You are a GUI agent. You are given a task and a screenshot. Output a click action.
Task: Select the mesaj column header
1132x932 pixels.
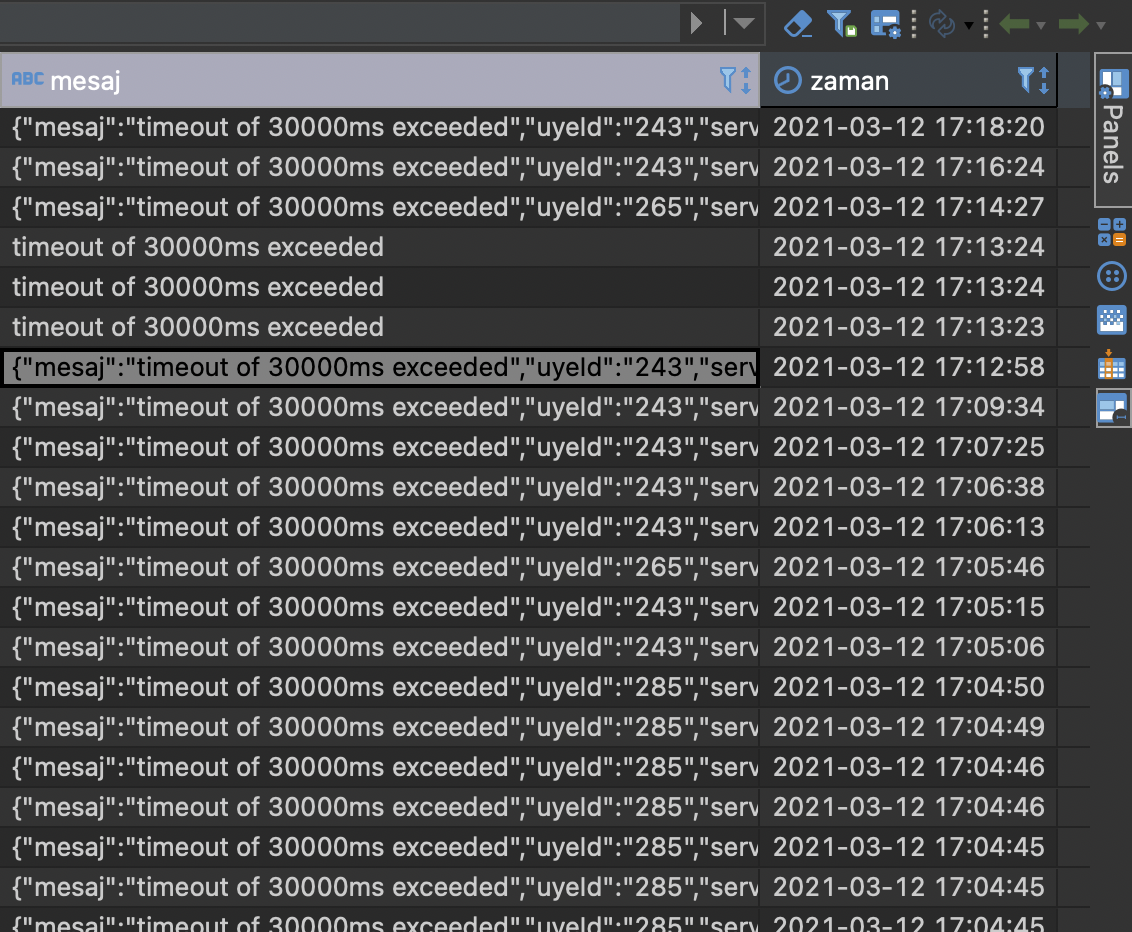tap(380, 80)
